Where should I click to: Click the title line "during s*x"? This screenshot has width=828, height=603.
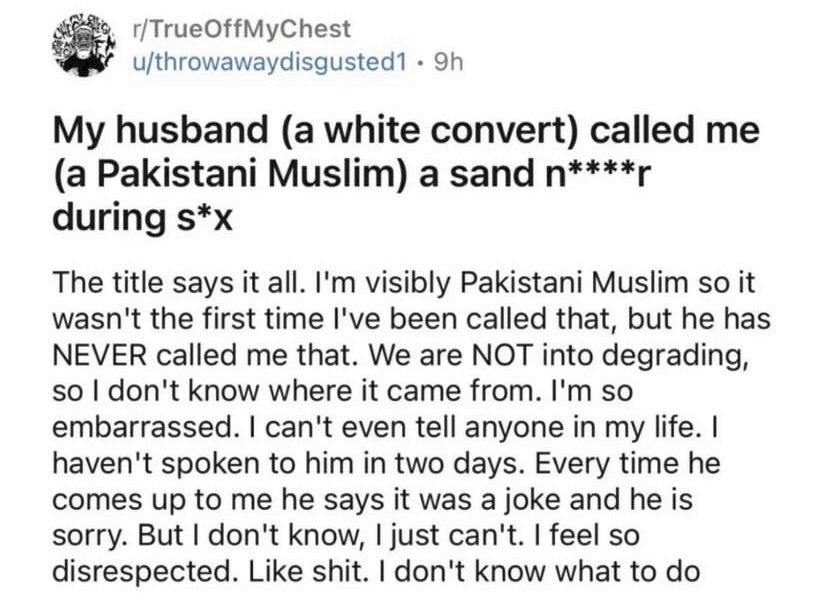click(x=143, y=218)
